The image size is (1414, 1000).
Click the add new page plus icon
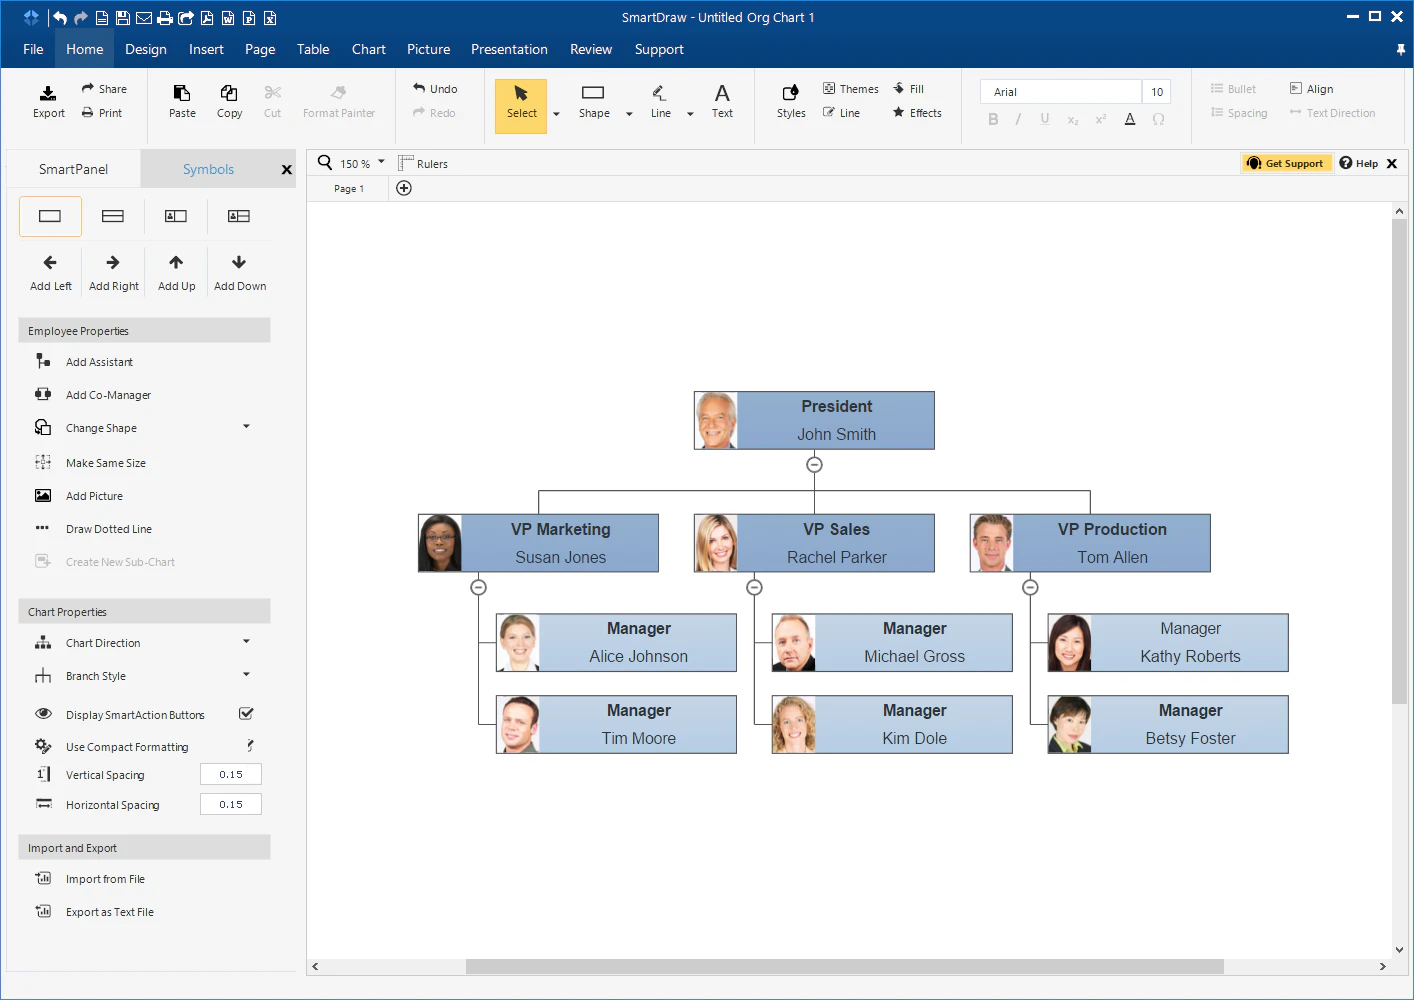[x=404, y=188]
